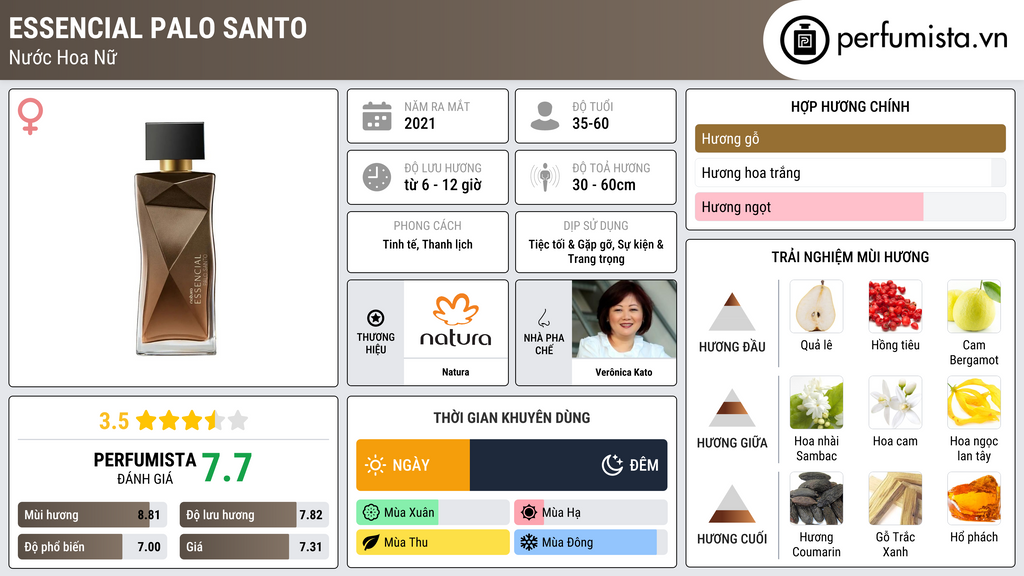Select the Hương Coumarin note image
The width and height of the screenshot is (1024, 576).
point(816,498)
